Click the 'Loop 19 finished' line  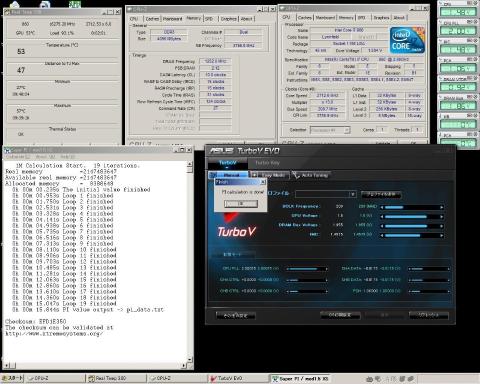coord(64,304)
